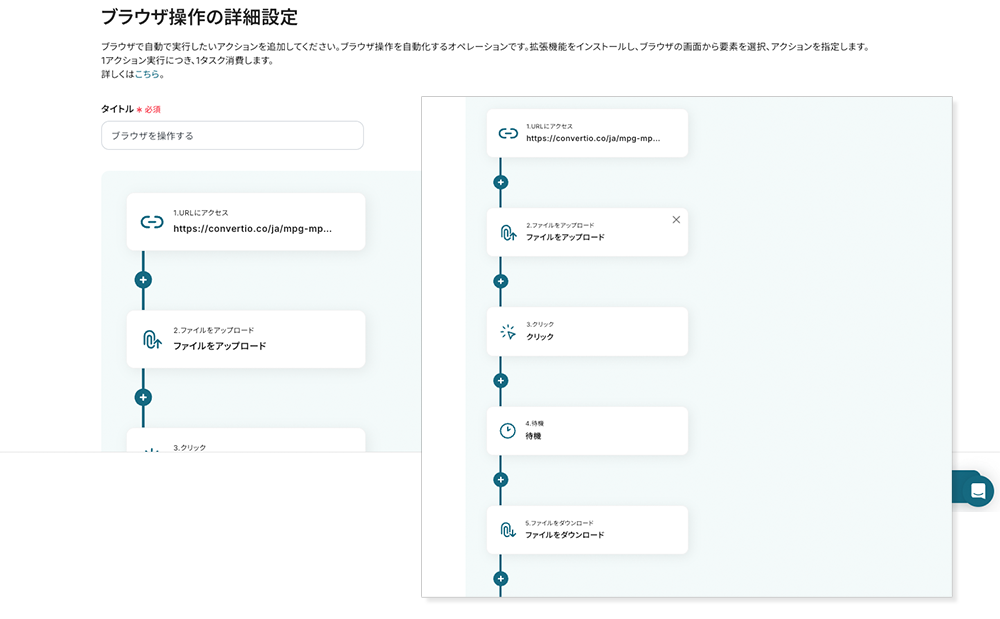Click upload clip icon in overlay panel
This screenshot has width=1000, height=619.
click(508, 233)
